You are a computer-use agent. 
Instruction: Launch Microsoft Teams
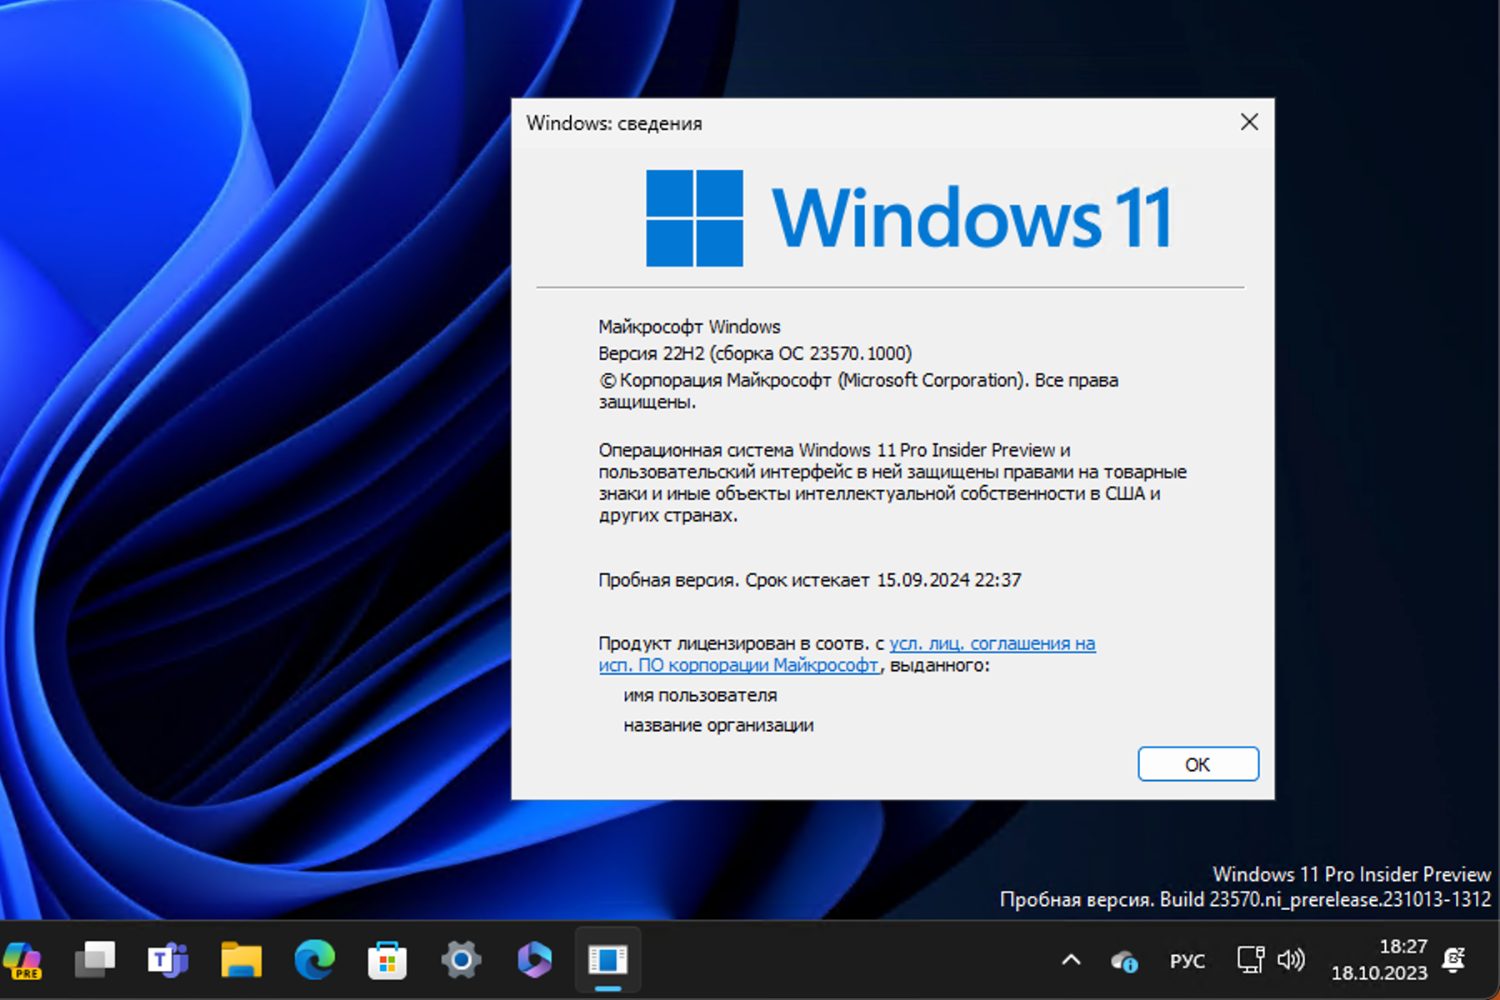[168, 960]
